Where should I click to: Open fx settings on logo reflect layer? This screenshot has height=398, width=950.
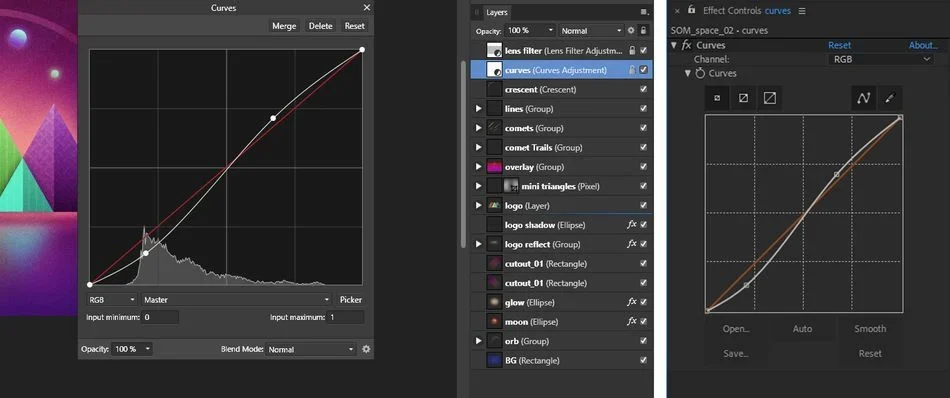point(631,244)
